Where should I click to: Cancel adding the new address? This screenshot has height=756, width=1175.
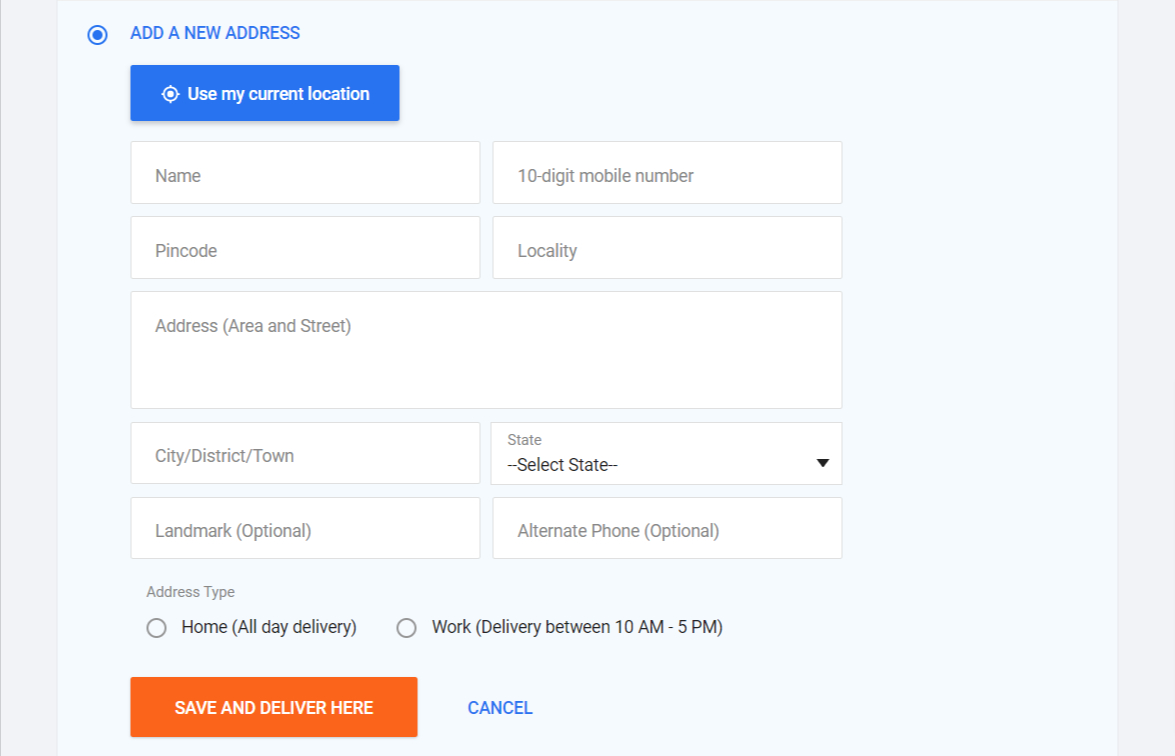click(x=500, y=708)
